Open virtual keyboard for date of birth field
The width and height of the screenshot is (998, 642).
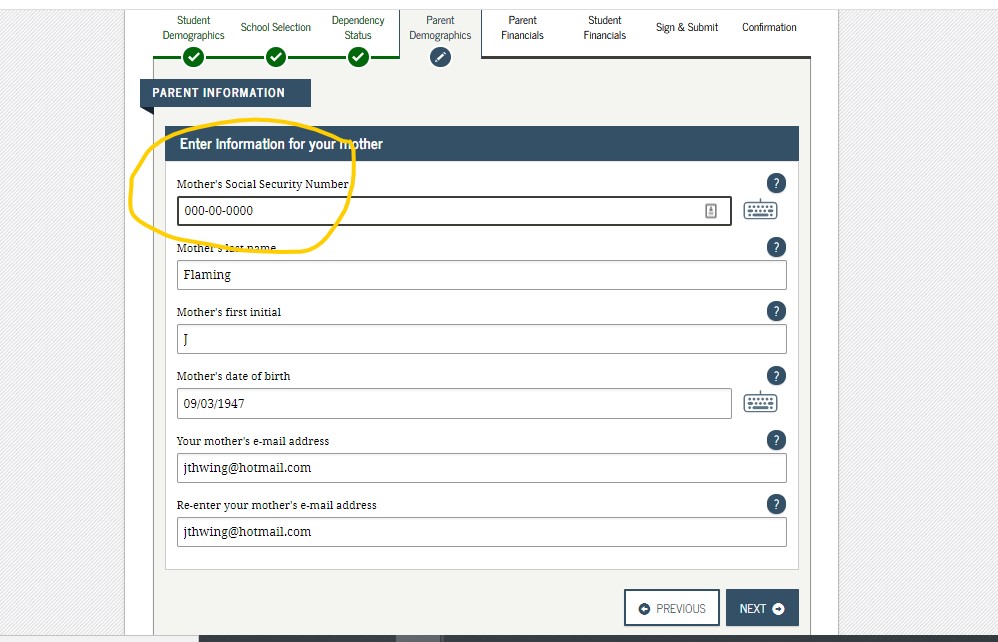click(760, 402)
